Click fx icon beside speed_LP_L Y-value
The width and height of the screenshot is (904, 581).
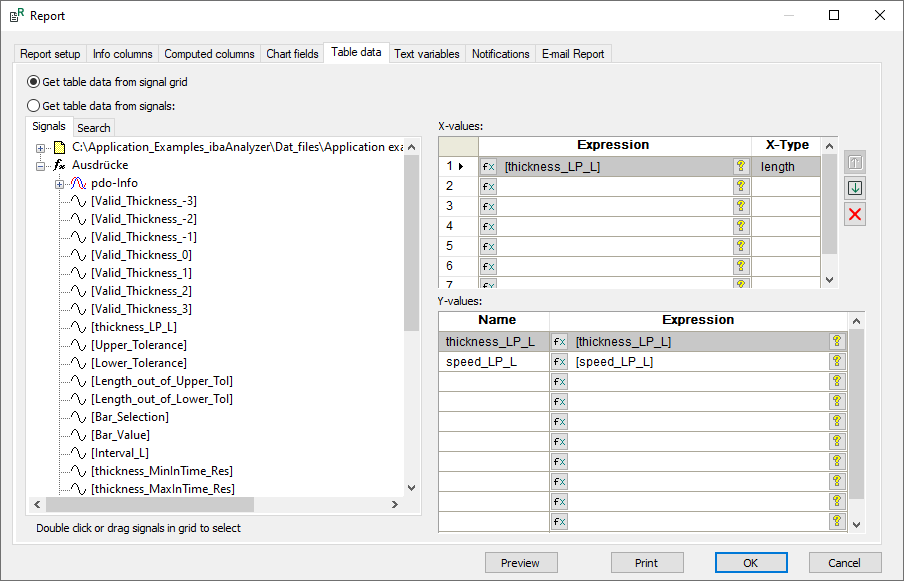coord(559,362)
